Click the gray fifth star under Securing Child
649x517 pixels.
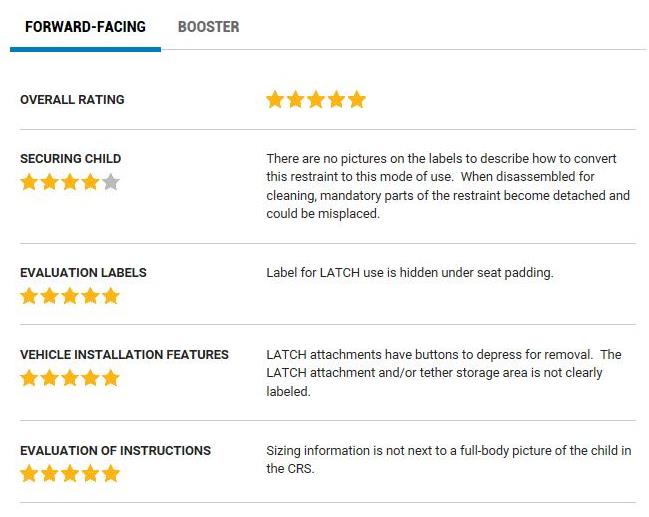click(111, 182)
